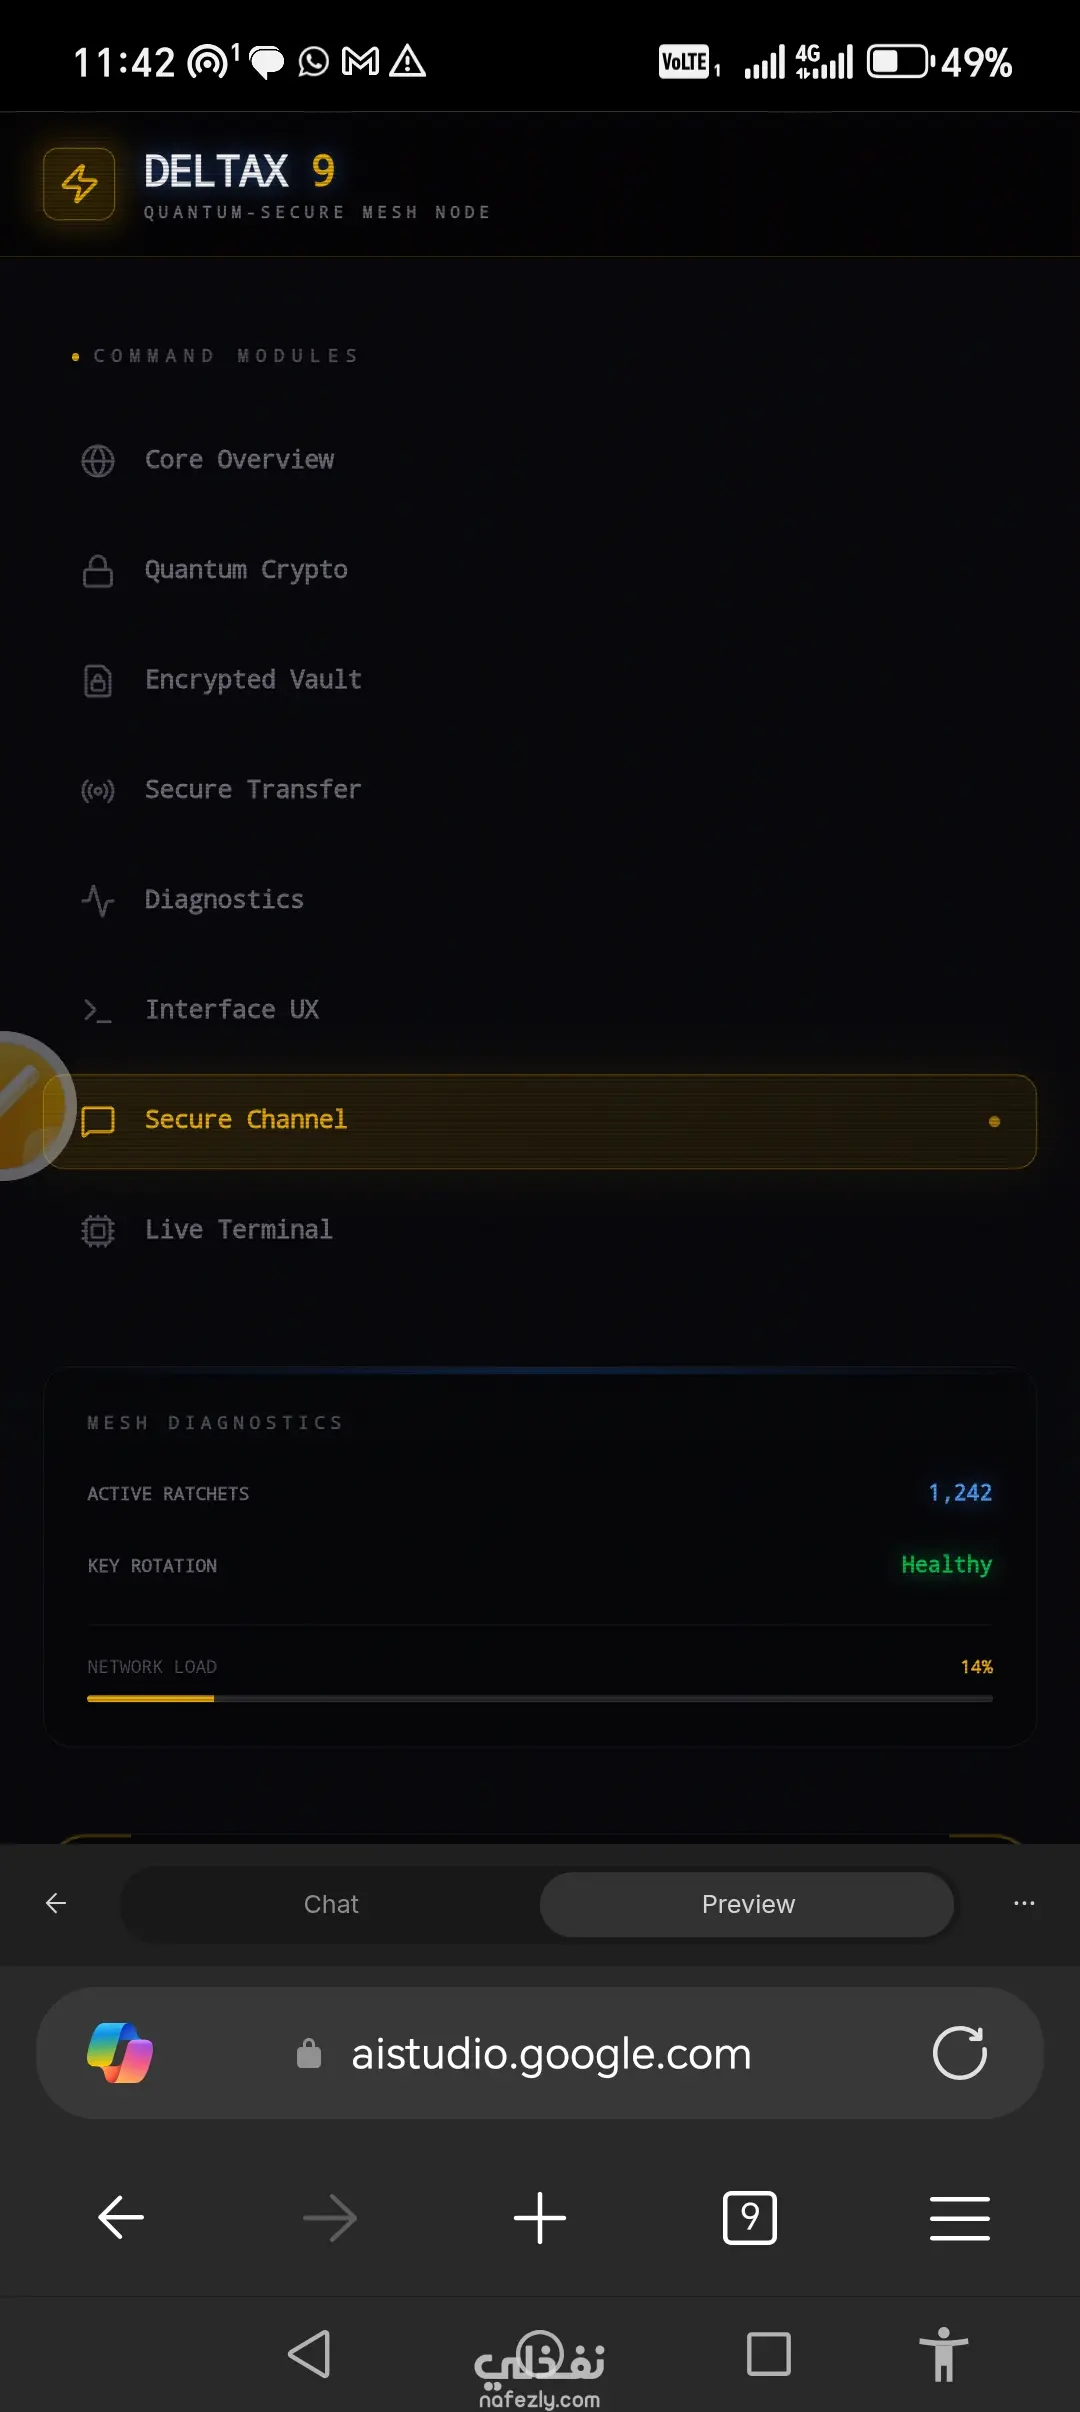Viewport: 1080px width, 2412px height.
Task: Tap the aistudio.google.com address bar
Action: (x=550, y=2054)
